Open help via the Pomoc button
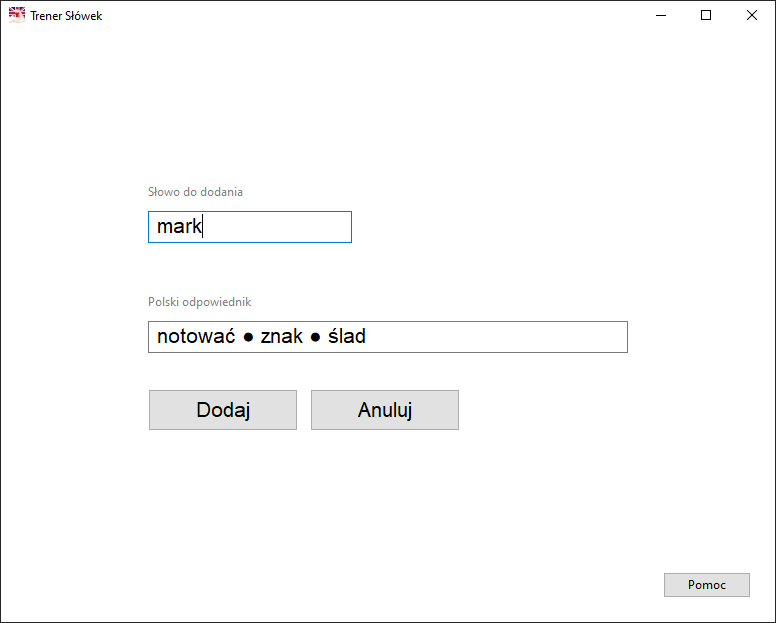Screen dimensions: 776x623 706,585
